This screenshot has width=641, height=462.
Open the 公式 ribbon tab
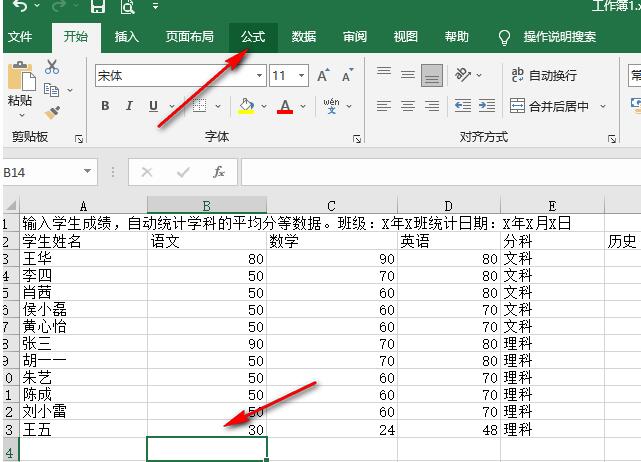point(252,37)
